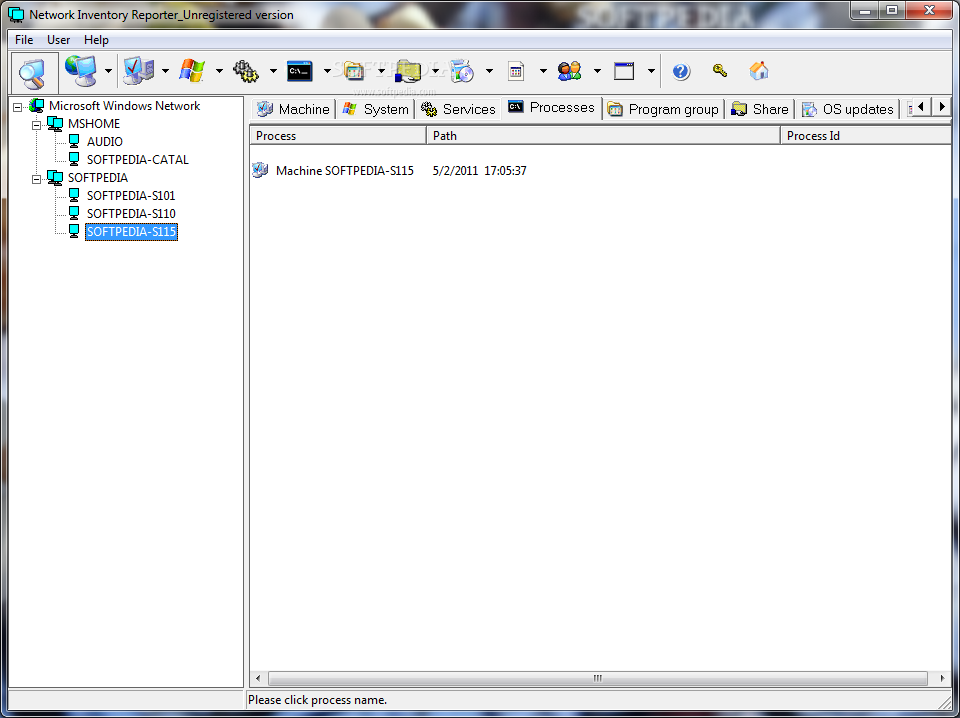The width and height of the screenshot is (960, 718).
Task: Collapse the SOFTPEDIA workgroup node
Action: [x=37, y=179]
